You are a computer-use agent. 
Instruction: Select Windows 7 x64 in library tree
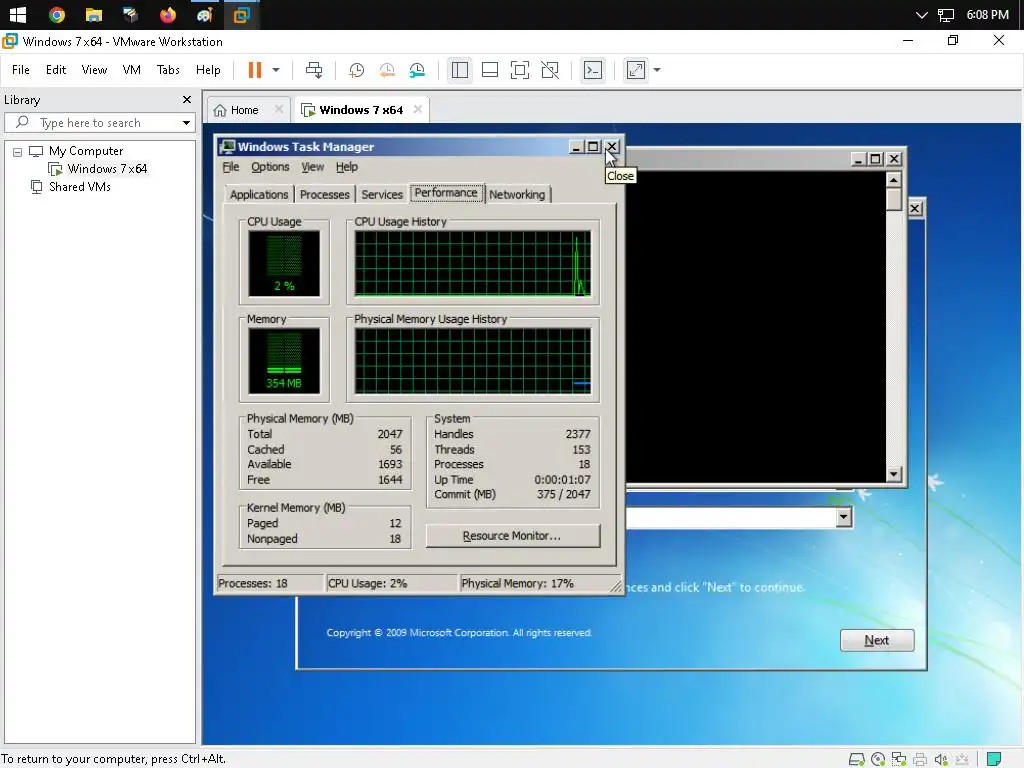pyautogui.click(x=107, y=168)
